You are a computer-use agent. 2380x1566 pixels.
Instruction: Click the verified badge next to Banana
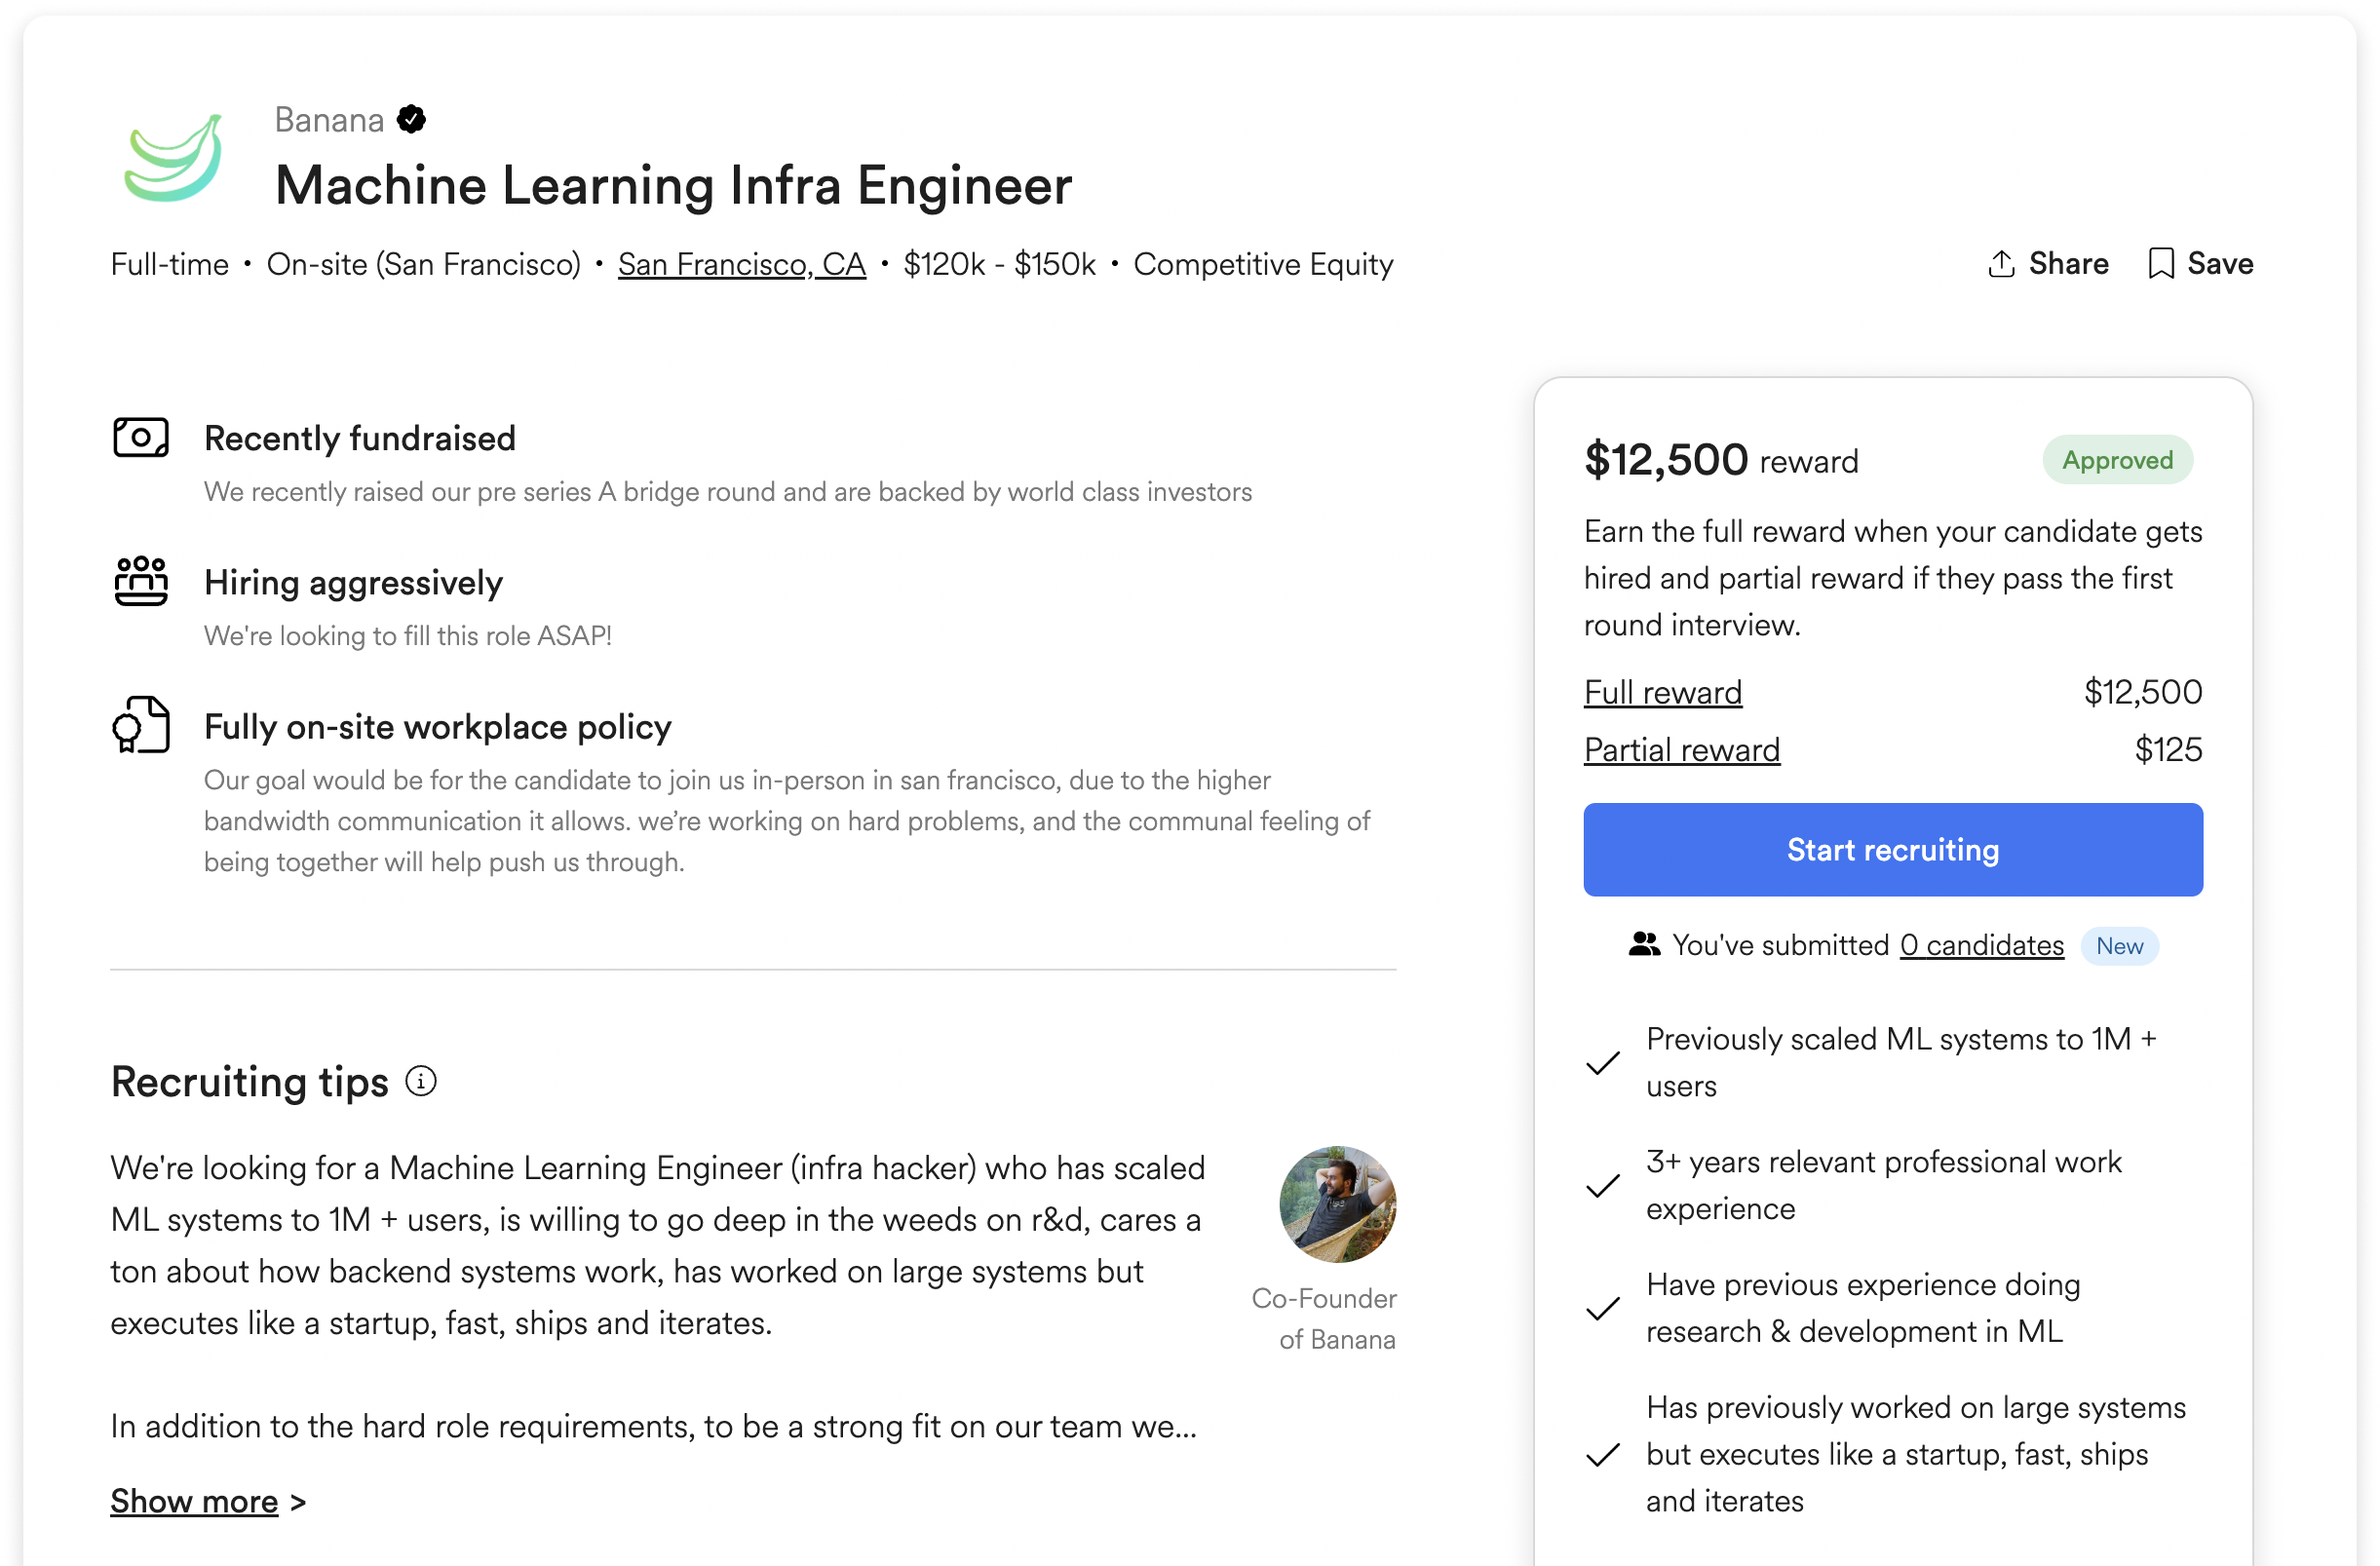pyautogui.click(x=411, y=119)
